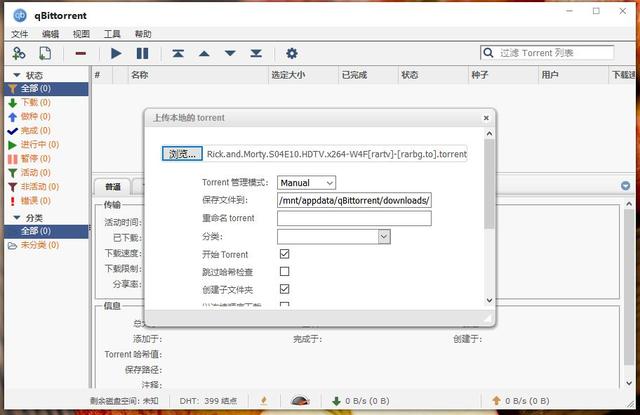640x415 pixels.
Task: Collapse the 状态 section in sidebar
Action: (x=17, y=75)
